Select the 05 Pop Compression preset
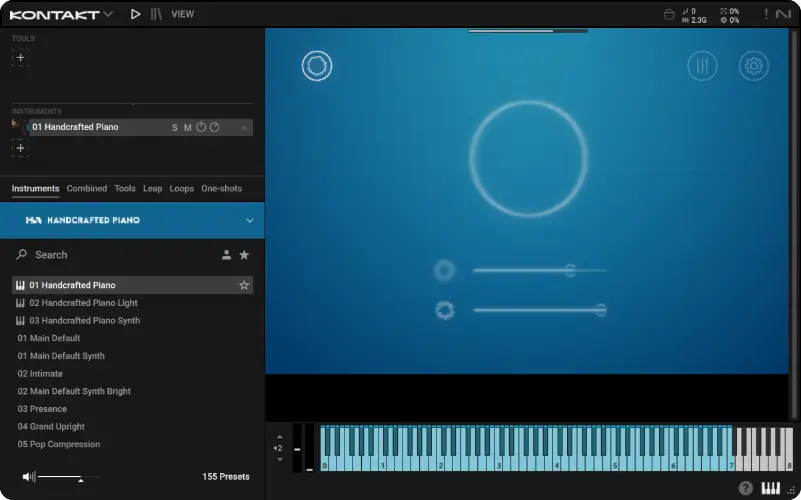Viewport: 801px width, 500px height. [x=132, y=444]
